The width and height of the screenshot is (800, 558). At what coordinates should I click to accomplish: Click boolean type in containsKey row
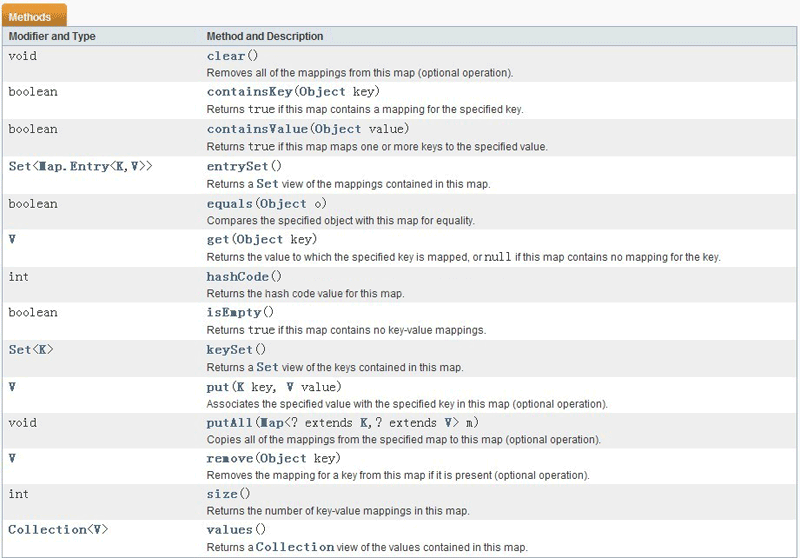tap(33, 92)
